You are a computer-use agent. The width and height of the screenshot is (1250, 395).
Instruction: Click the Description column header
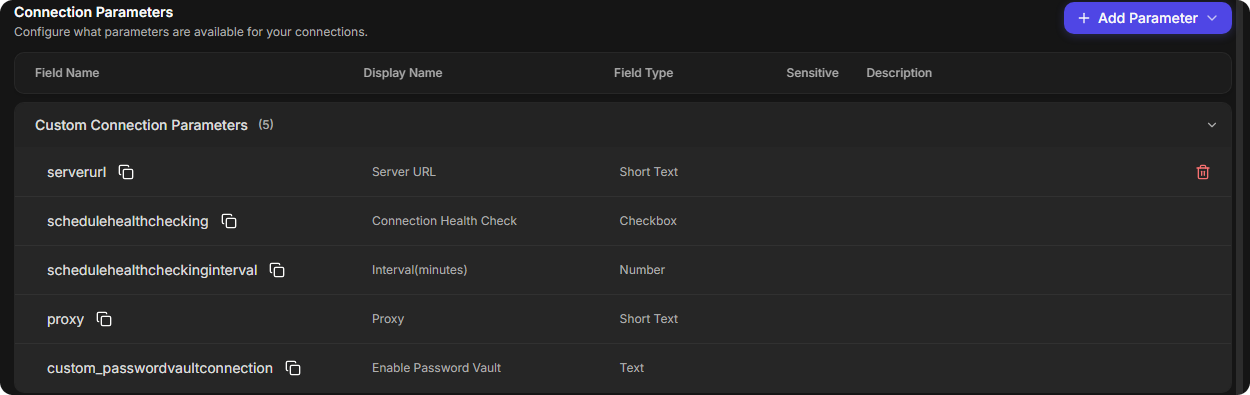[899, 73]
